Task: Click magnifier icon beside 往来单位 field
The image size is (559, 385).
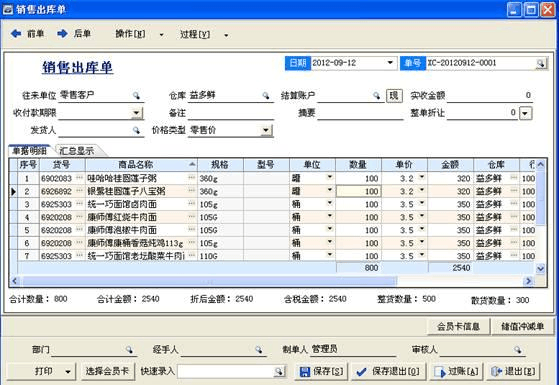Action: tap(136, 95)
